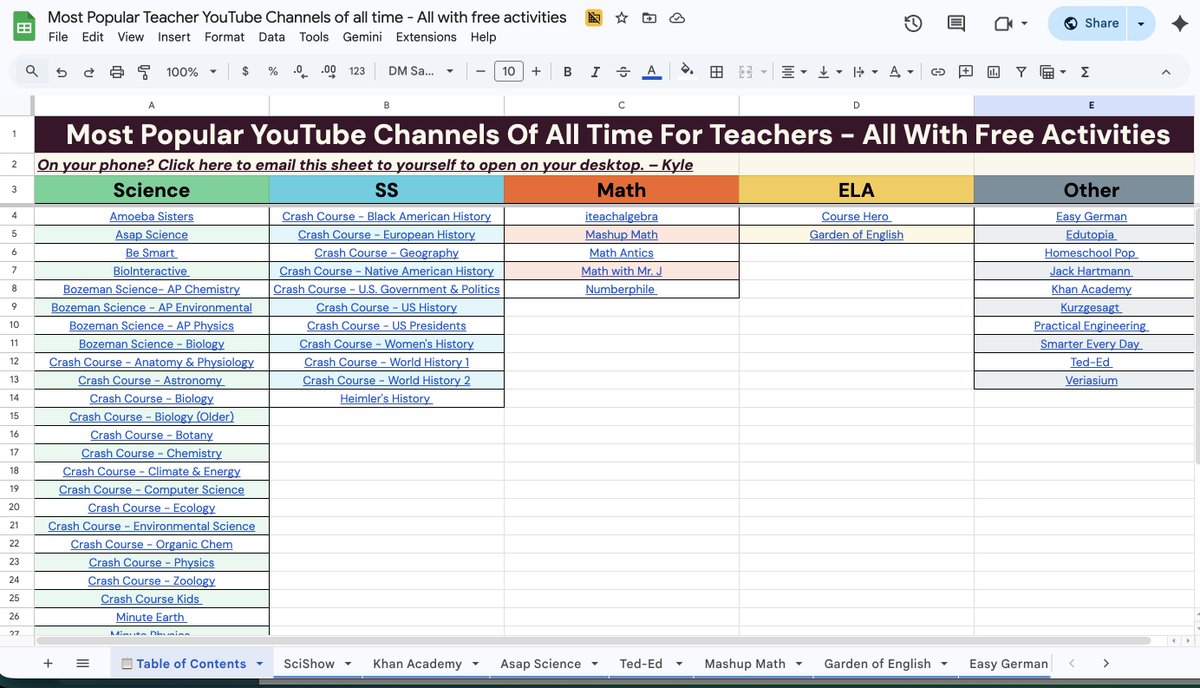Decrease decimal places
1200x688 pixels.
[300, 72]
